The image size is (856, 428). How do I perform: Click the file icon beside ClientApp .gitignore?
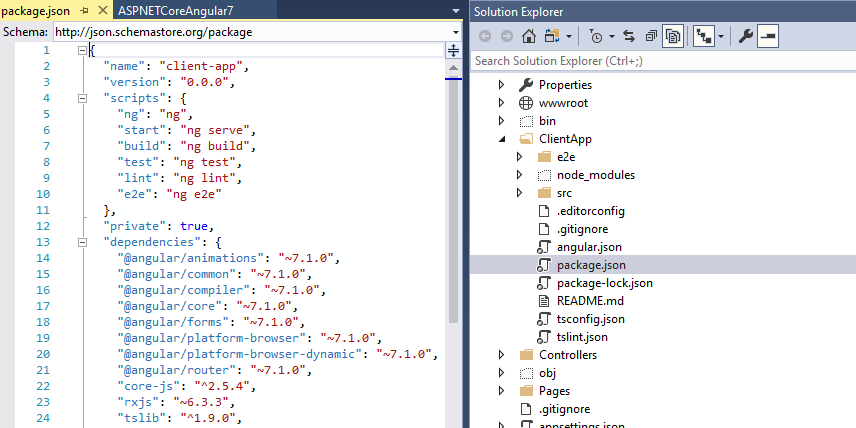click(x=543, y=229)
